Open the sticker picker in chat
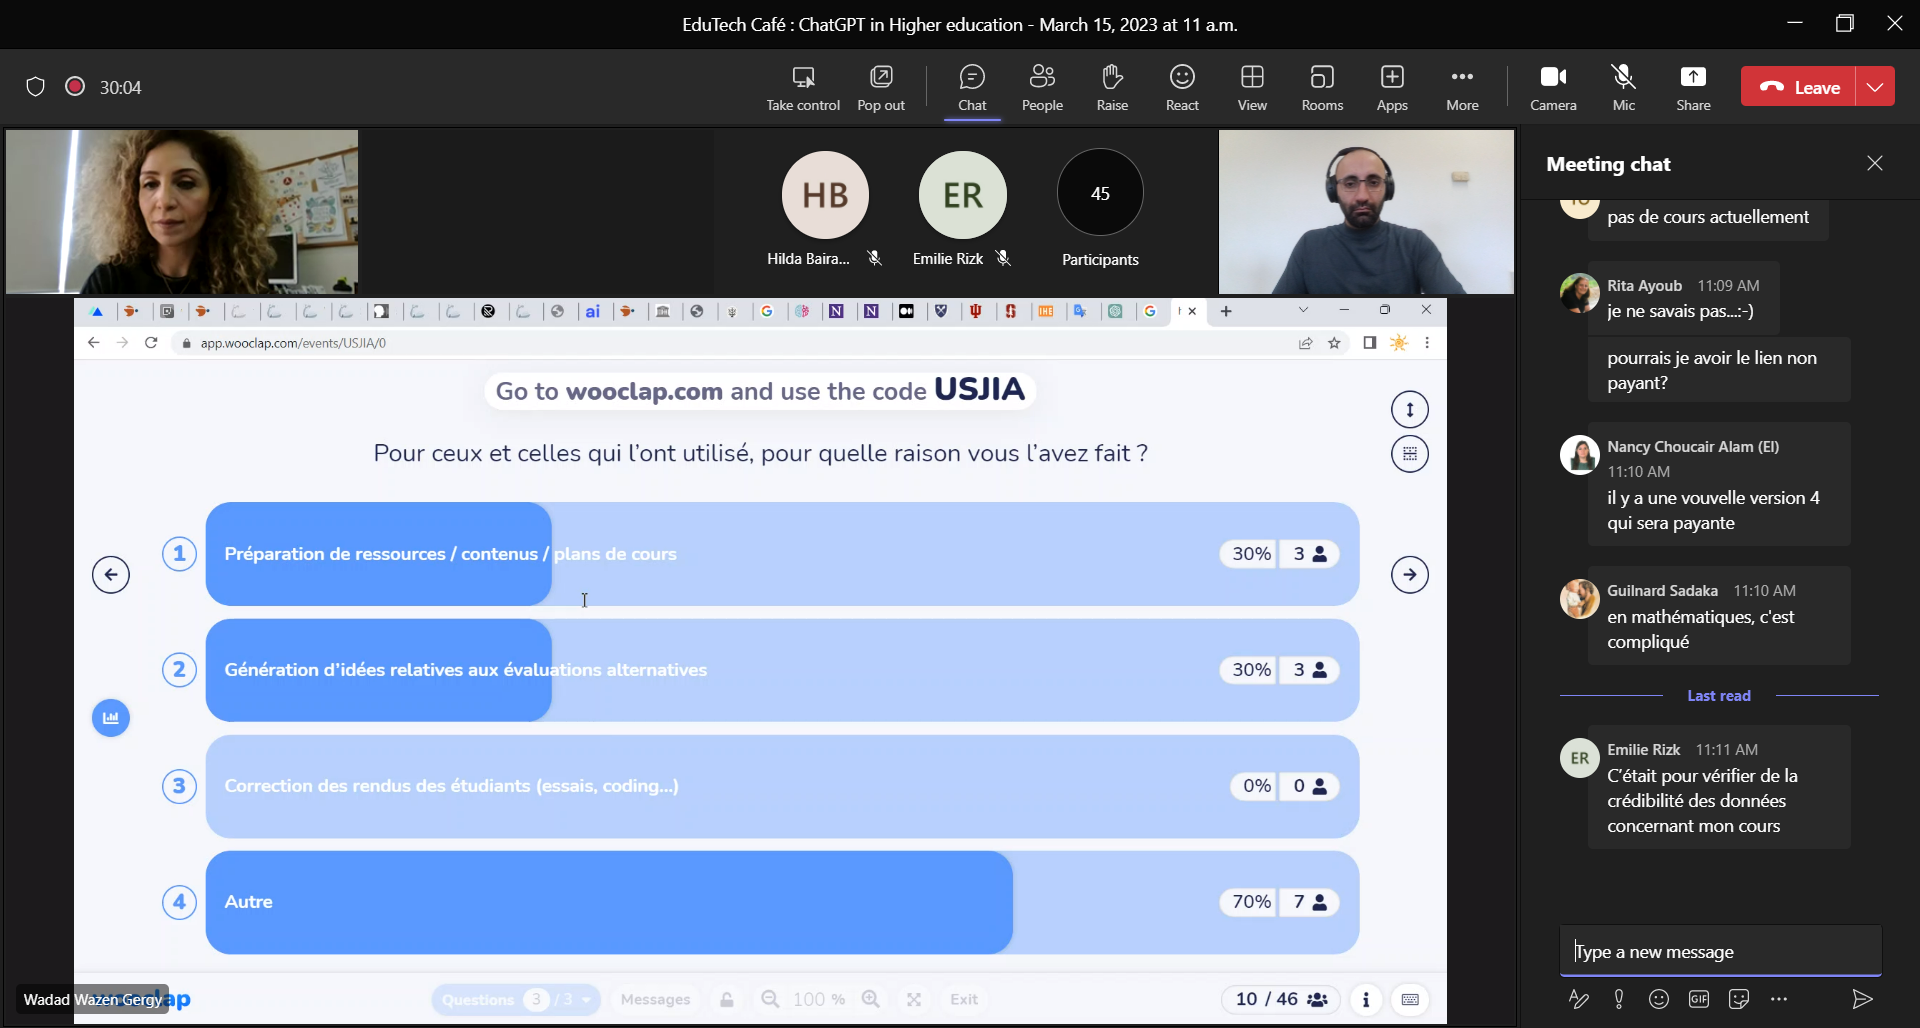 click(1739, 999)
